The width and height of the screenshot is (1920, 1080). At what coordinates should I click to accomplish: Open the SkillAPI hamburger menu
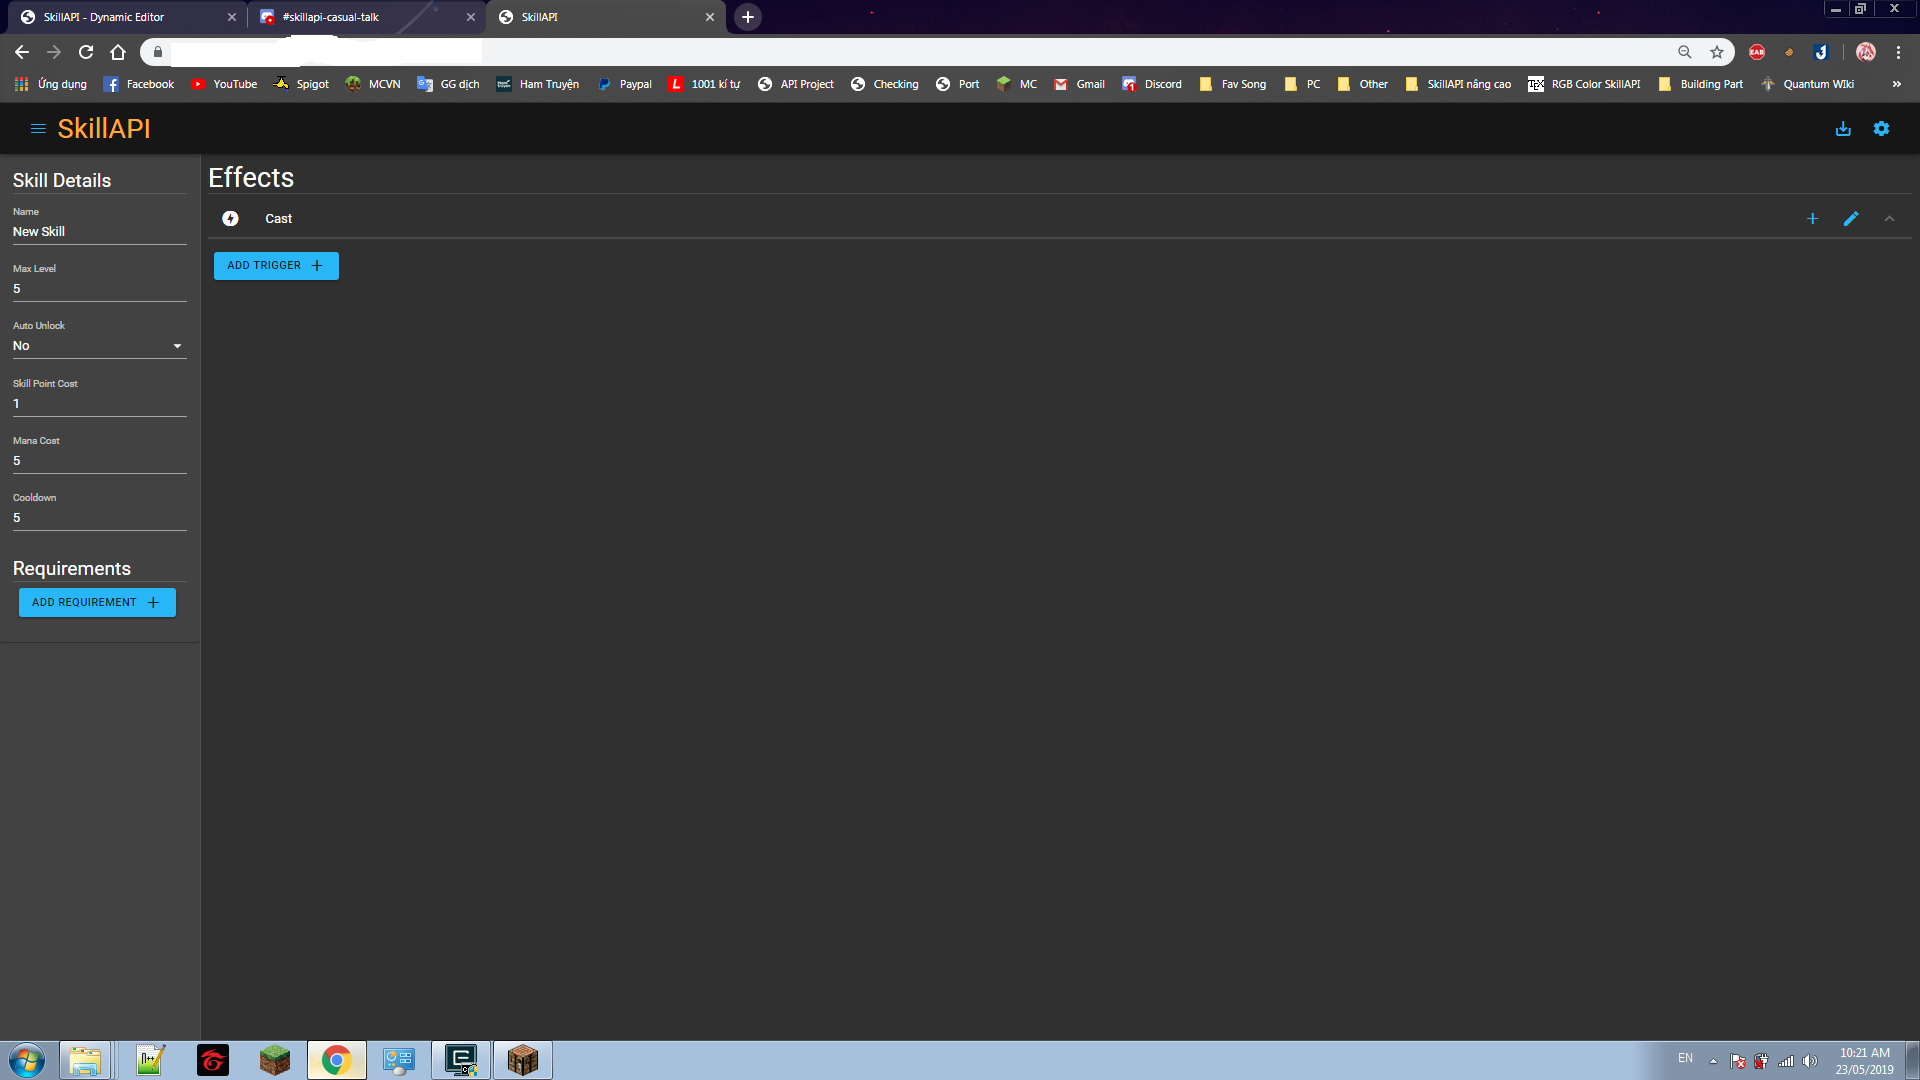pyautogui.click(x=38, y=129)
